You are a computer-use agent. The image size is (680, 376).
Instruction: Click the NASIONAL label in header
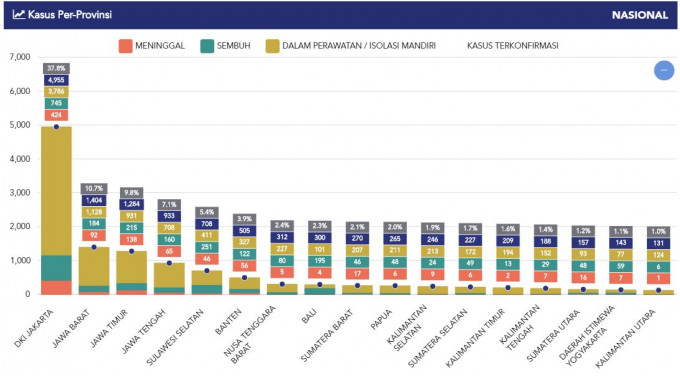(640, 15)
